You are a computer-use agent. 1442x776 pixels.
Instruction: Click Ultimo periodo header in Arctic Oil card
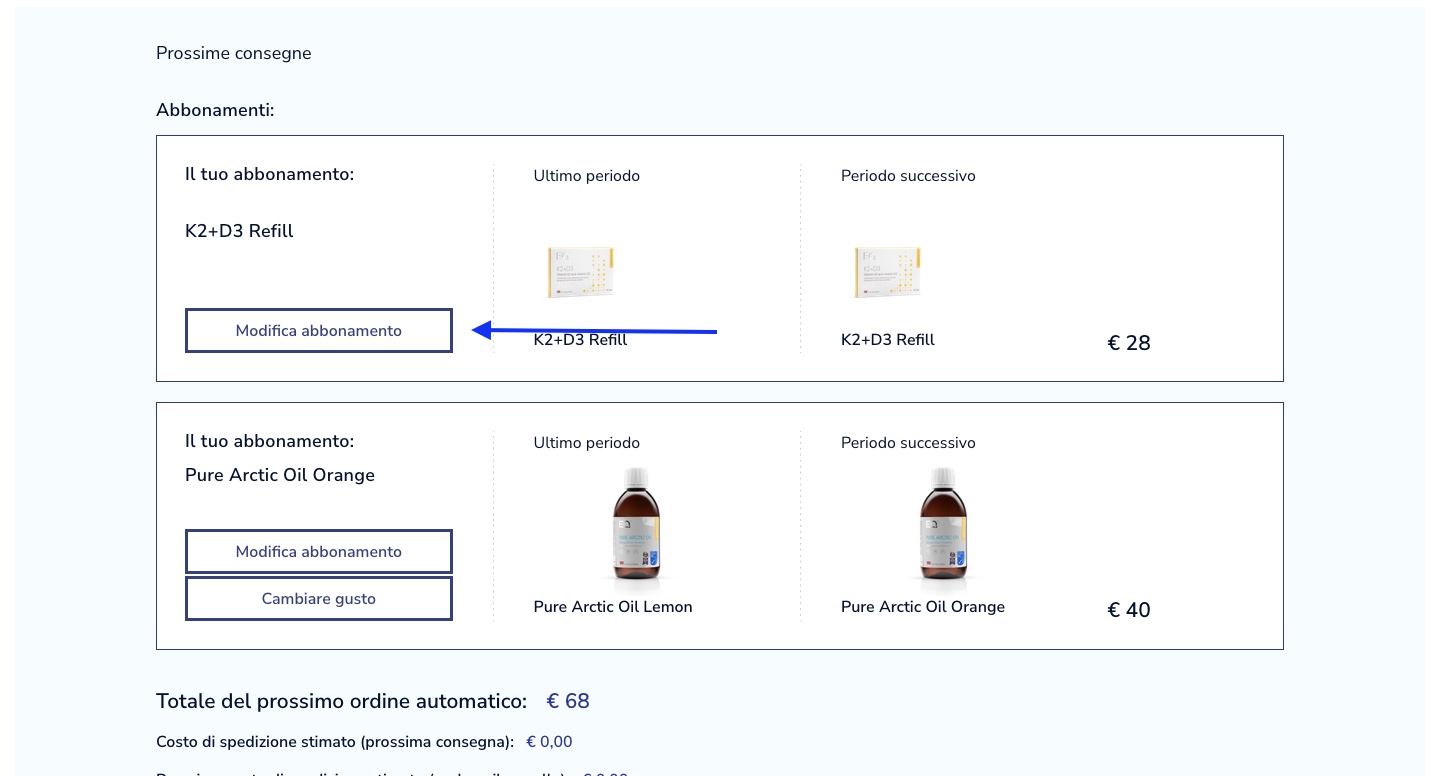tap(587, 443)
